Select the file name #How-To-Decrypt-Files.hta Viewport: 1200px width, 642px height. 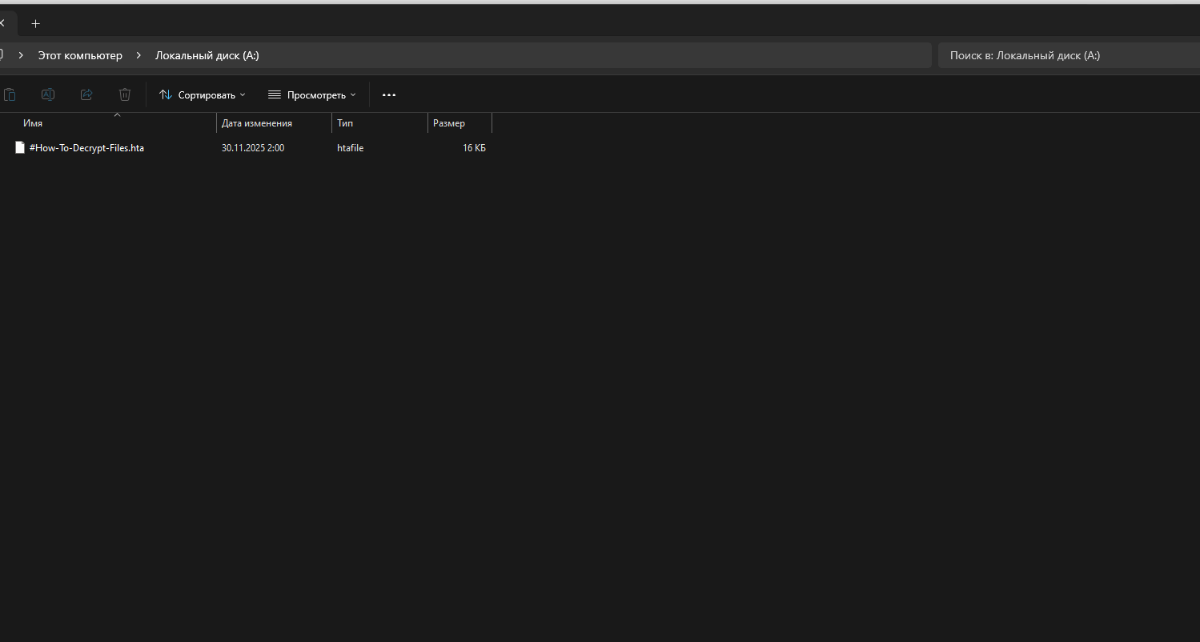tap(87, 148)
